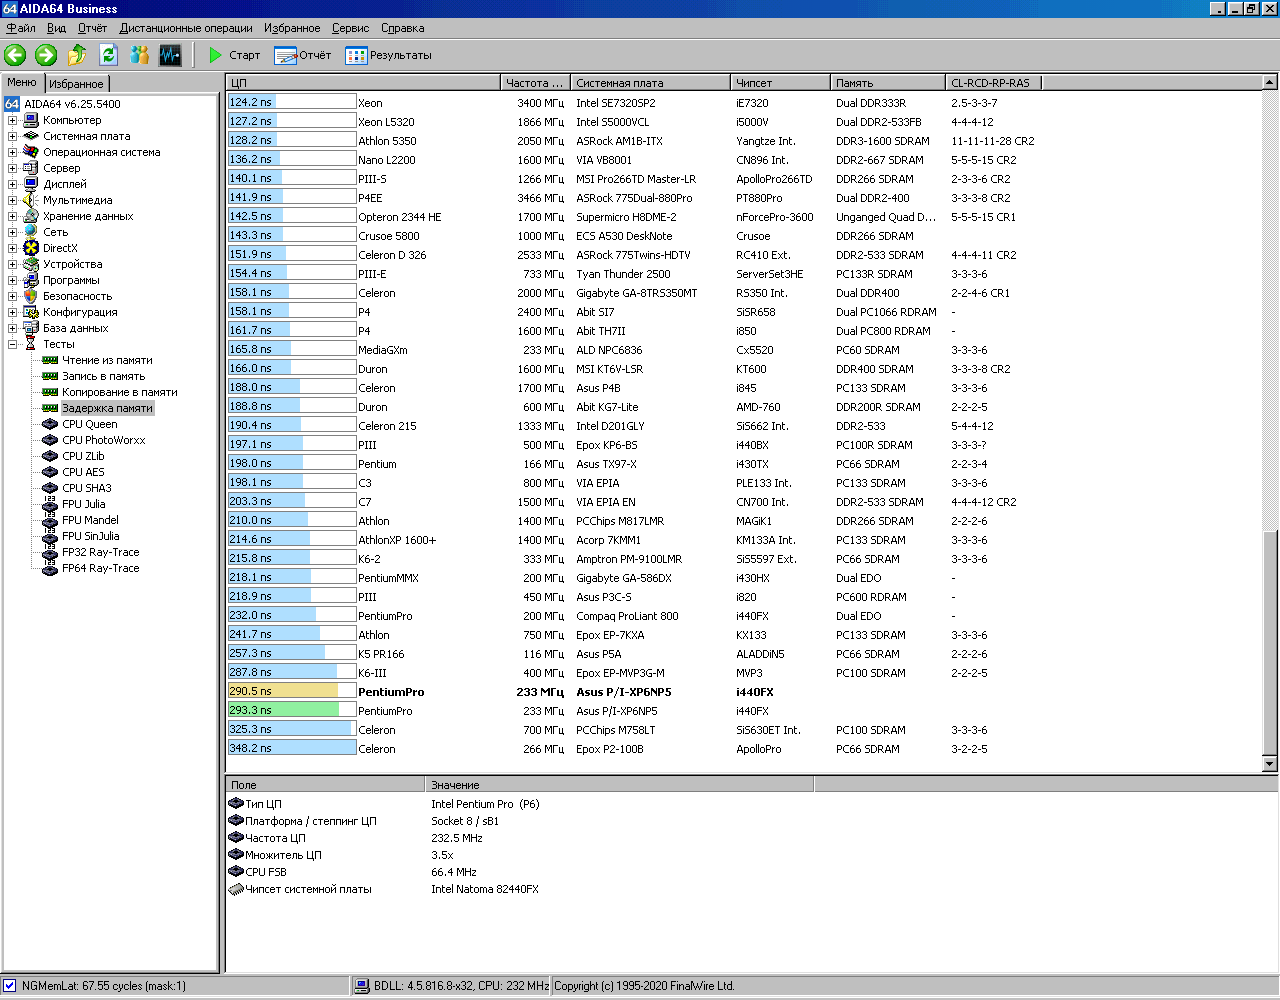Select the FPU Julia test
This screenshot has width=1280, height=1000.
tap(83, 504)
